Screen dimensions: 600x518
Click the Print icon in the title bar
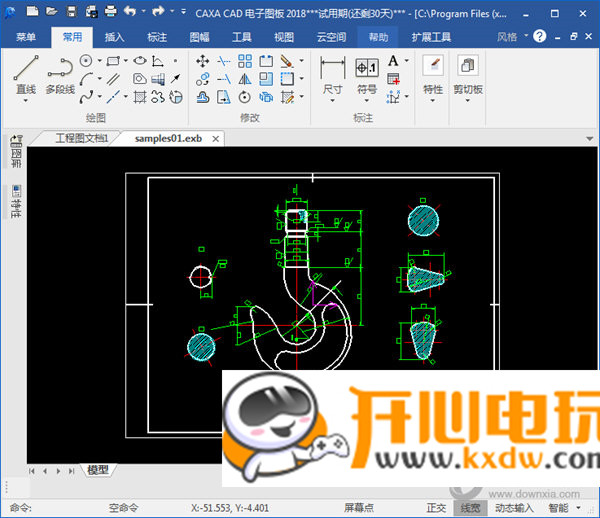point(111,11)
